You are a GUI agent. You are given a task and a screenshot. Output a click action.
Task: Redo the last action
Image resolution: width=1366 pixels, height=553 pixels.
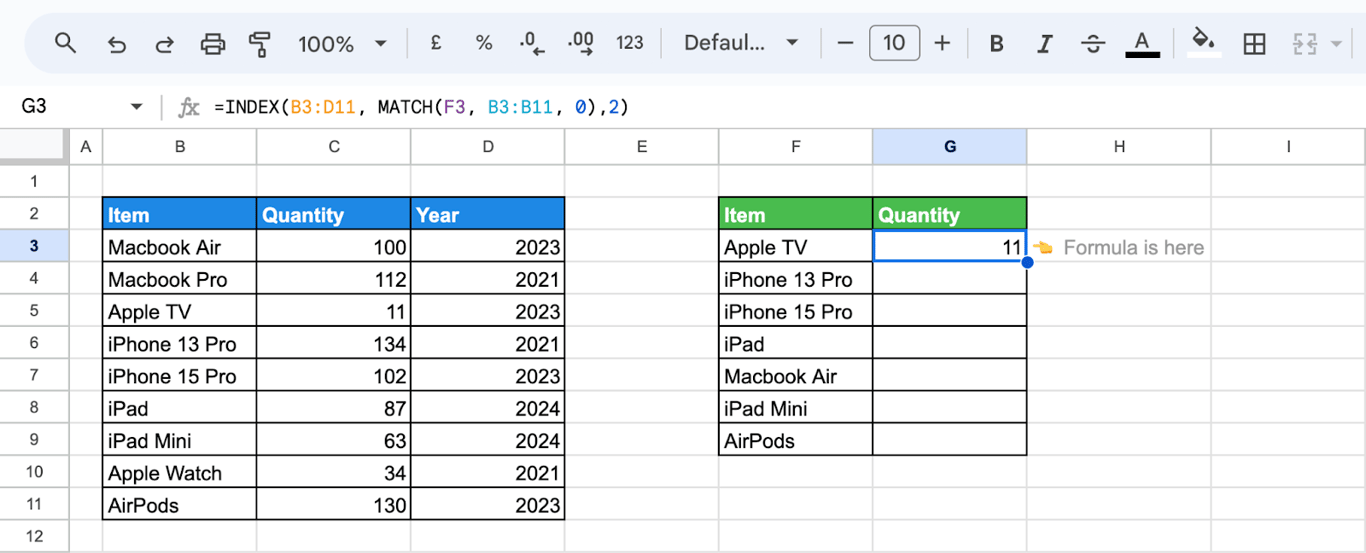coord(164,44)
